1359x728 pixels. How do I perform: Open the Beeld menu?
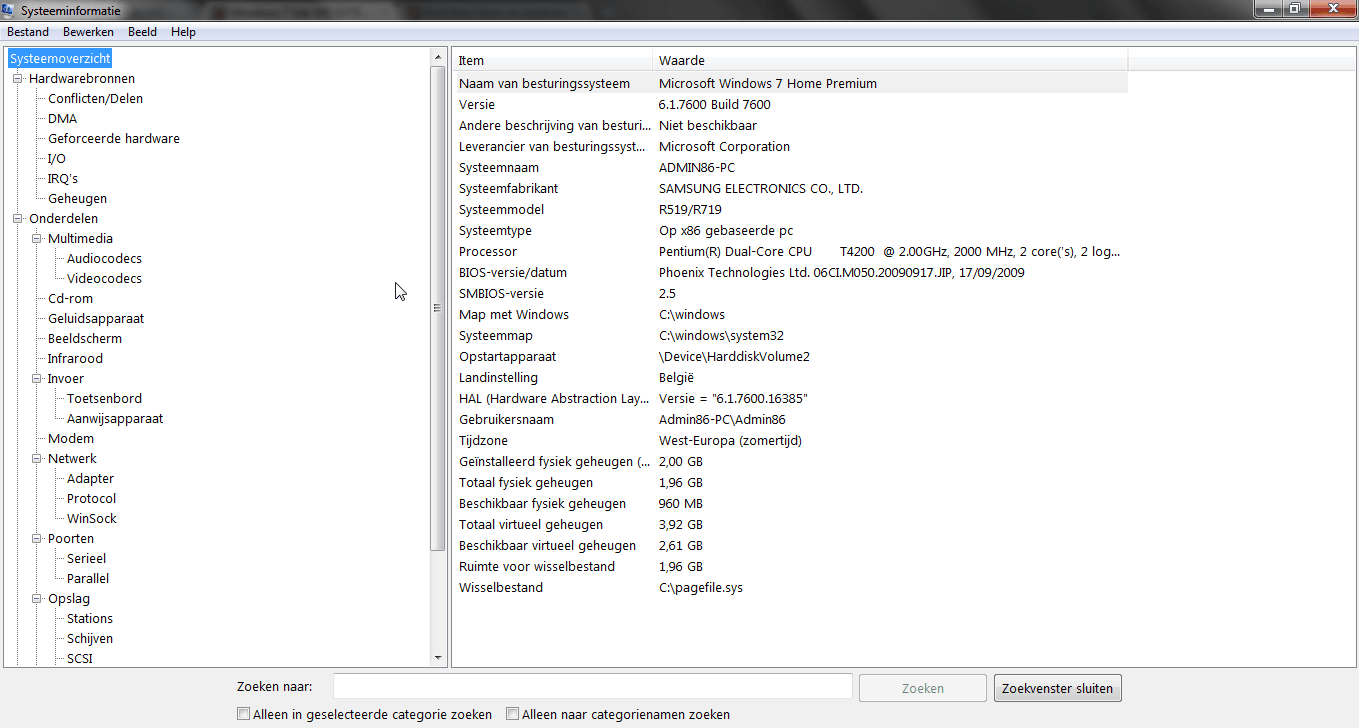coord(142,32)
